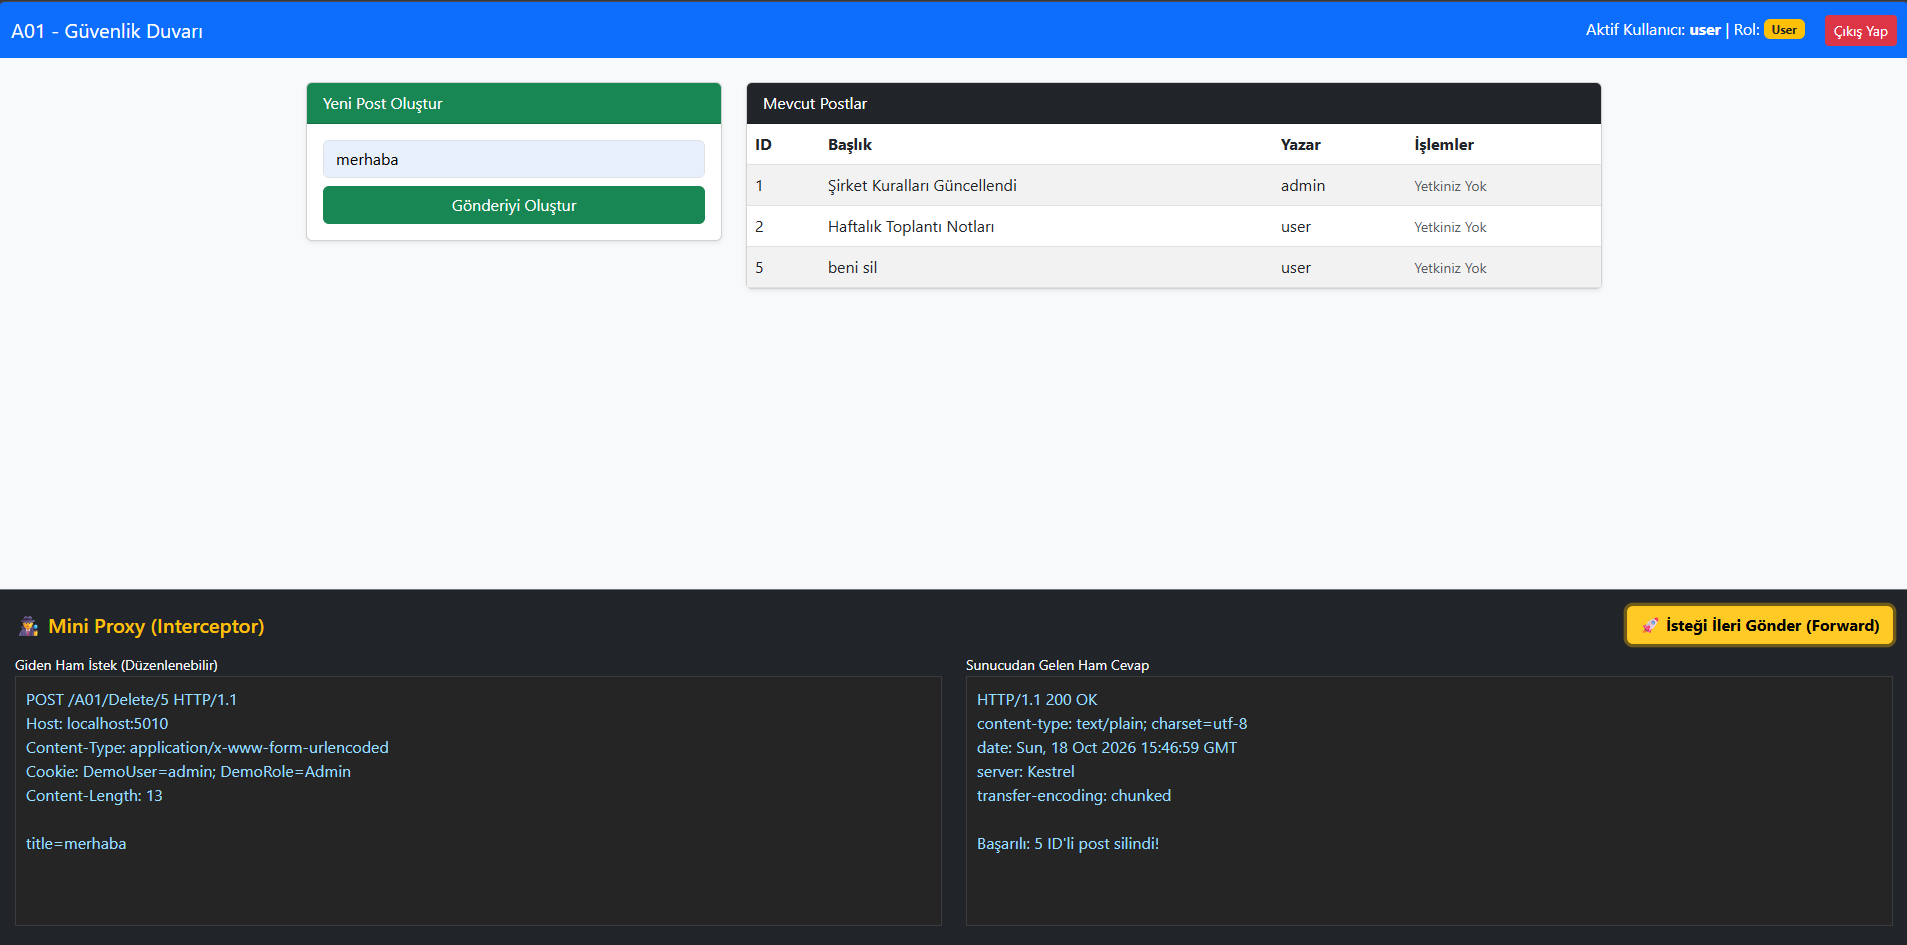
Task: Click Yetkiniz Yok in the beni sil row
Action: [1450, 268]
